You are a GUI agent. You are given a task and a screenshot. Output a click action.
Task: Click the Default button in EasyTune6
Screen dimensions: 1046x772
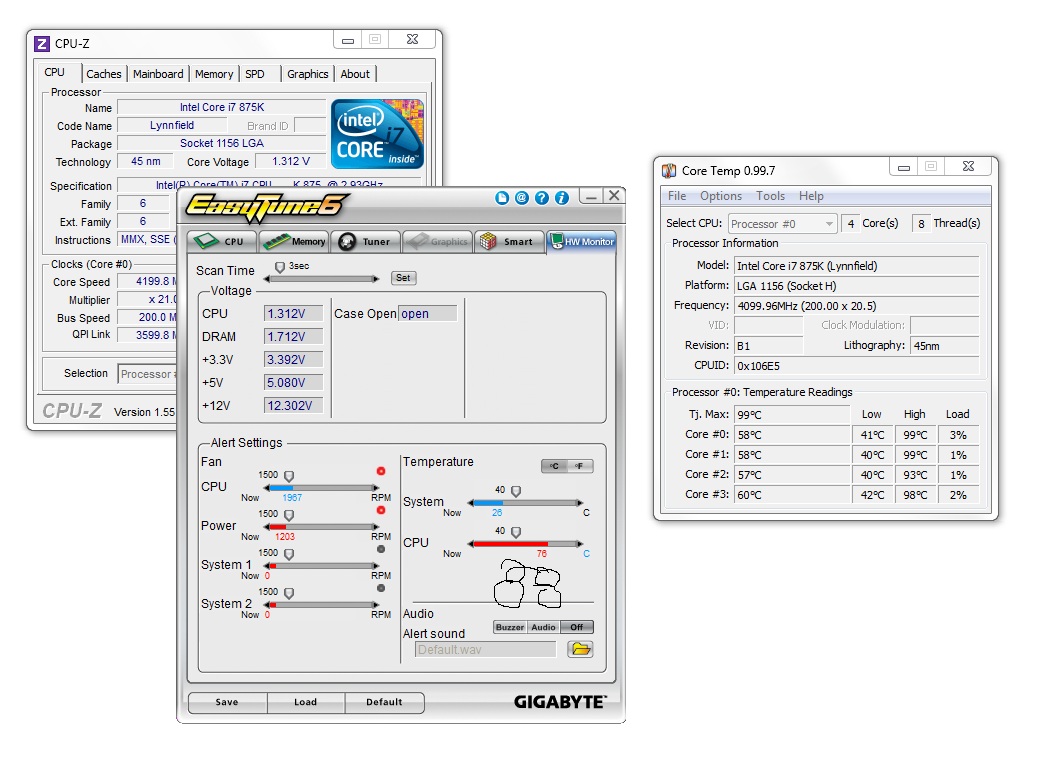(384, 702)
